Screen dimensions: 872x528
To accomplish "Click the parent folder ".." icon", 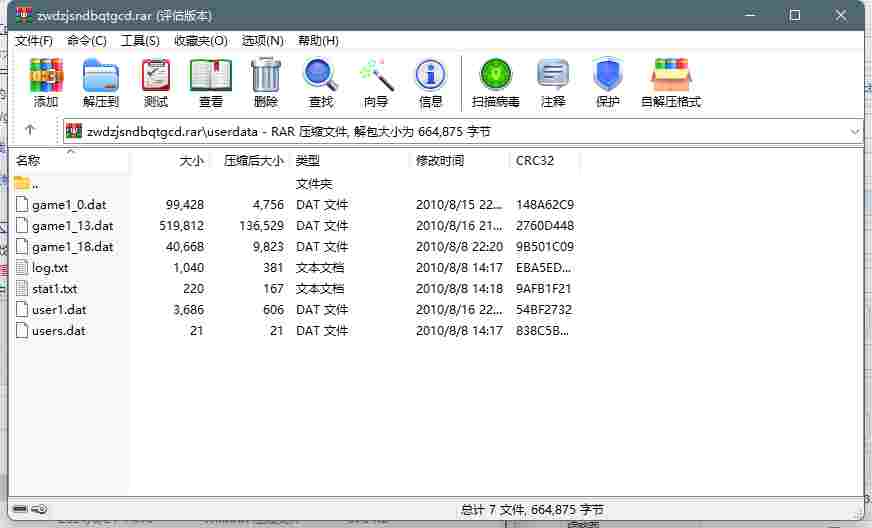I will point(22,182).
